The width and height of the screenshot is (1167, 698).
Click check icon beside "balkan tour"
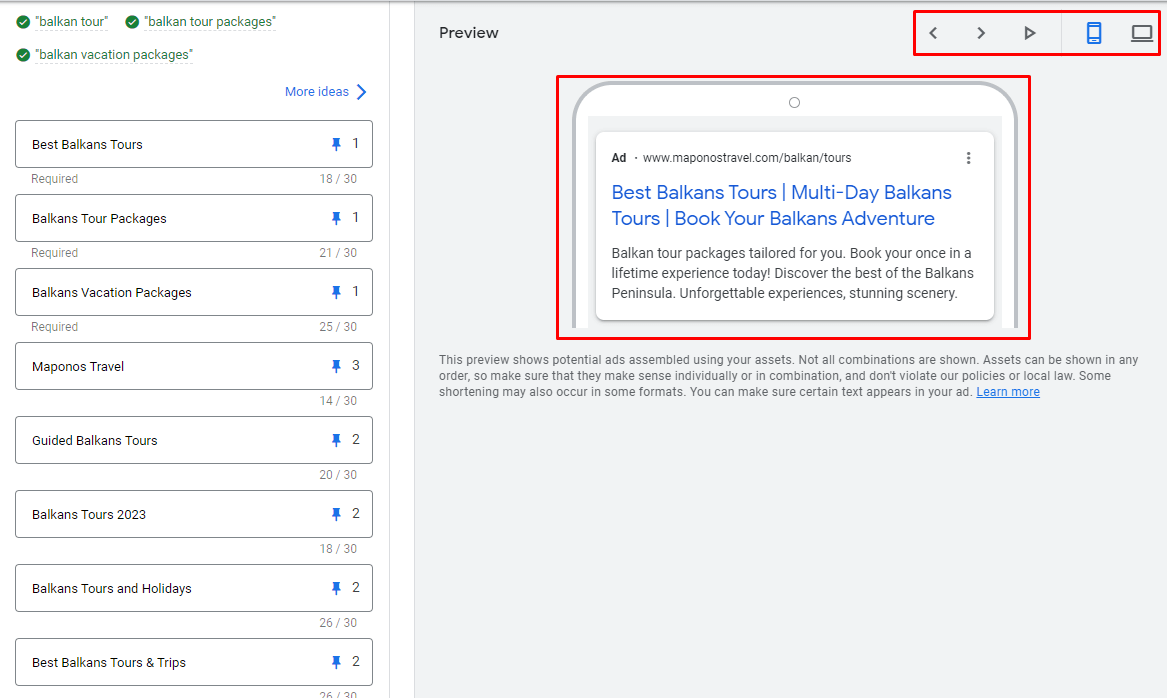[x=23, y=22]
